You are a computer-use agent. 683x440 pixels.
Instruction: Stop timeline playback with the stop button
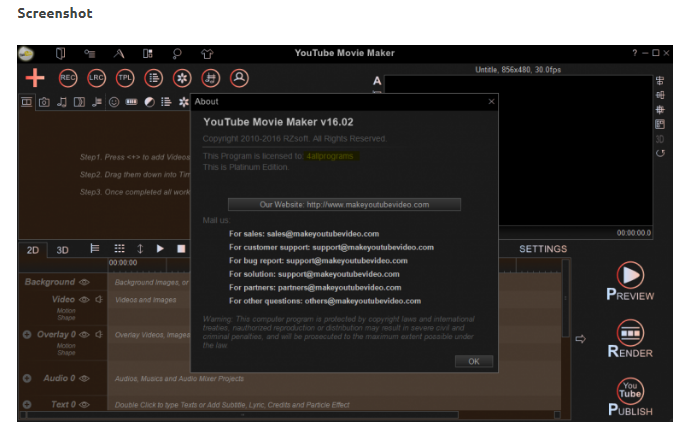[181, 249]
